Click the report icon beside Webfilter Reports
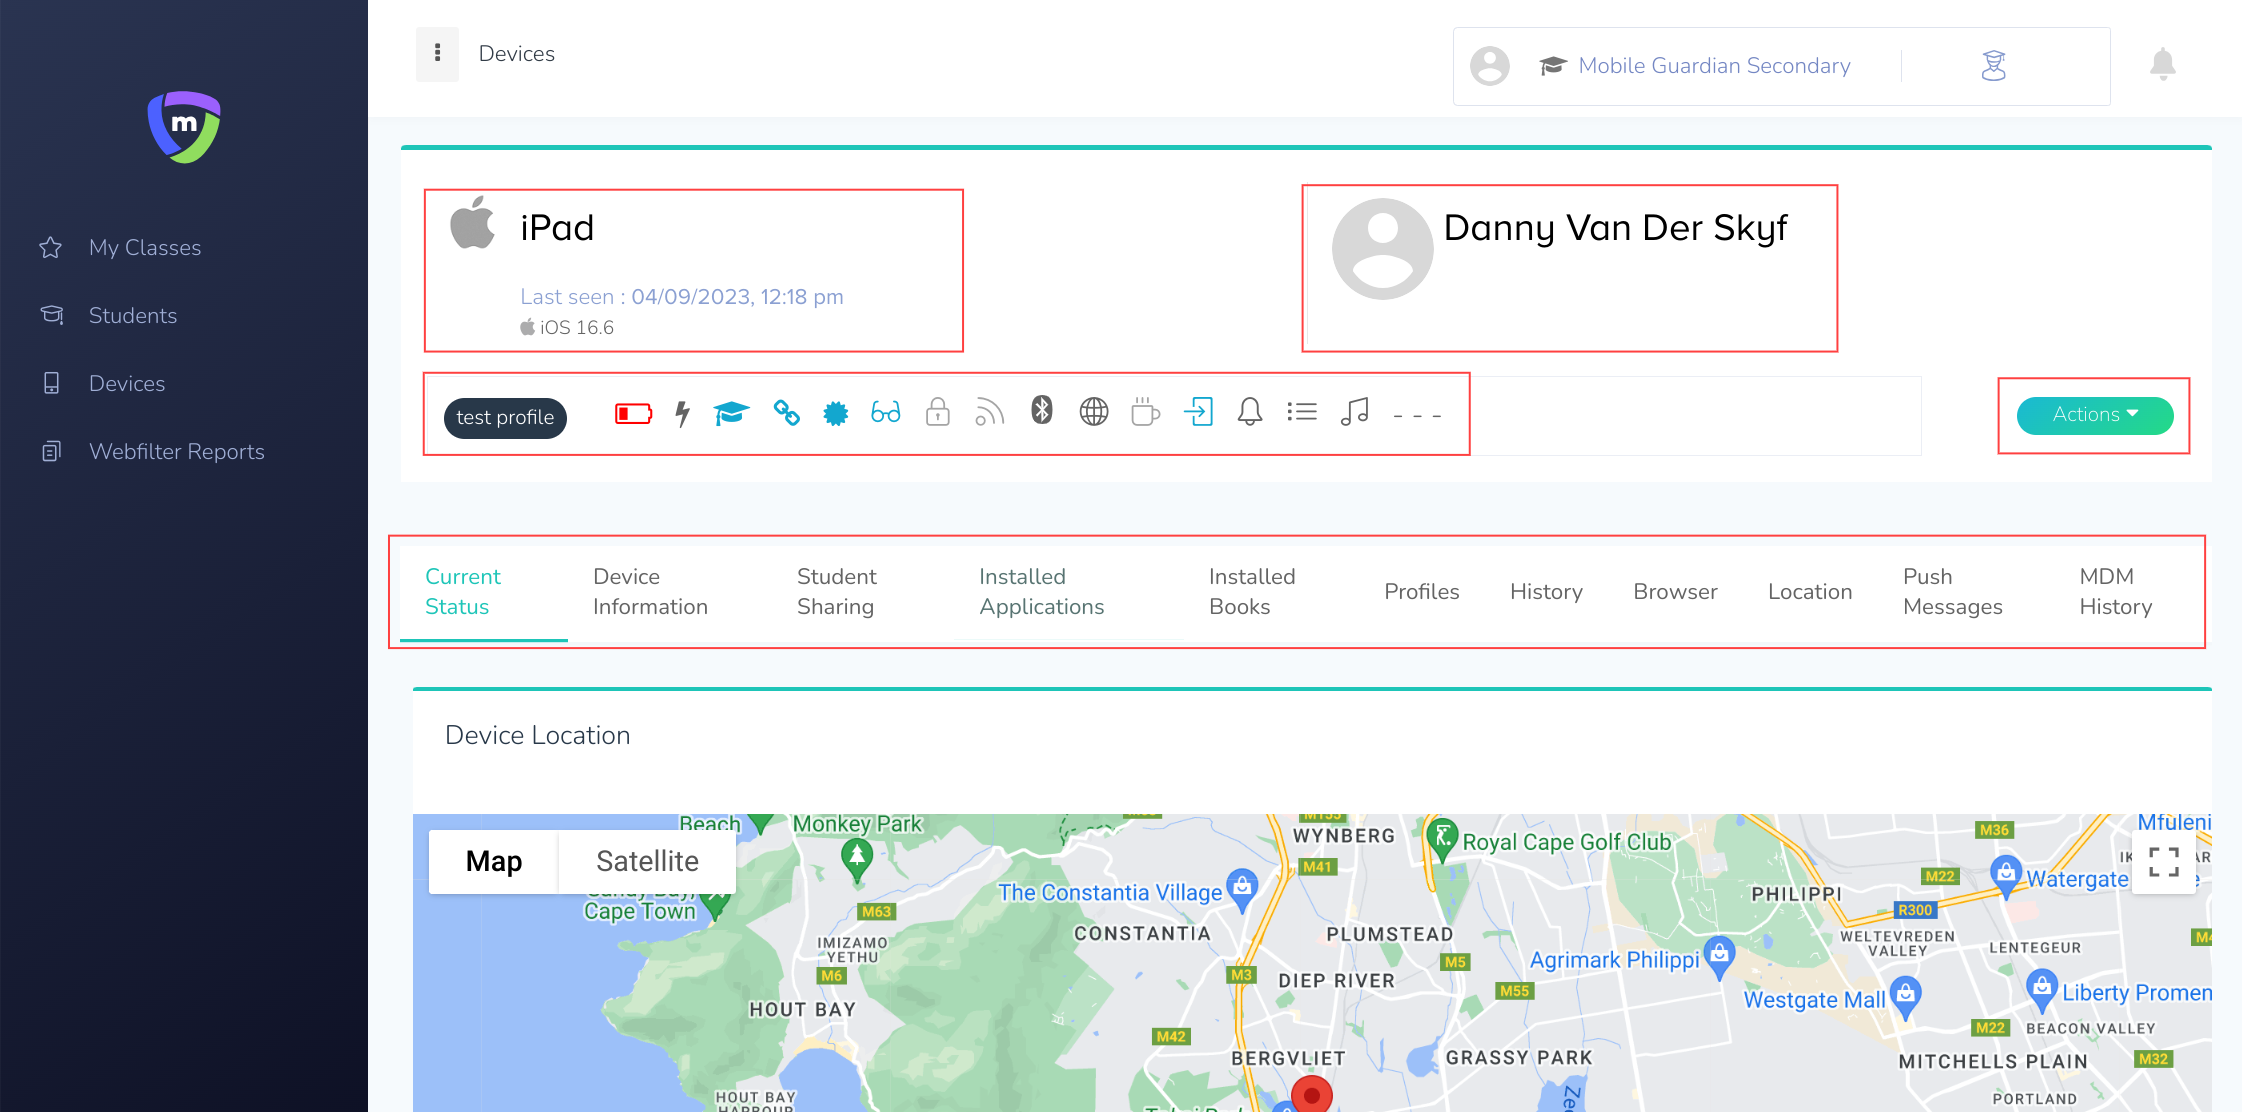 (x=52, y=451)
